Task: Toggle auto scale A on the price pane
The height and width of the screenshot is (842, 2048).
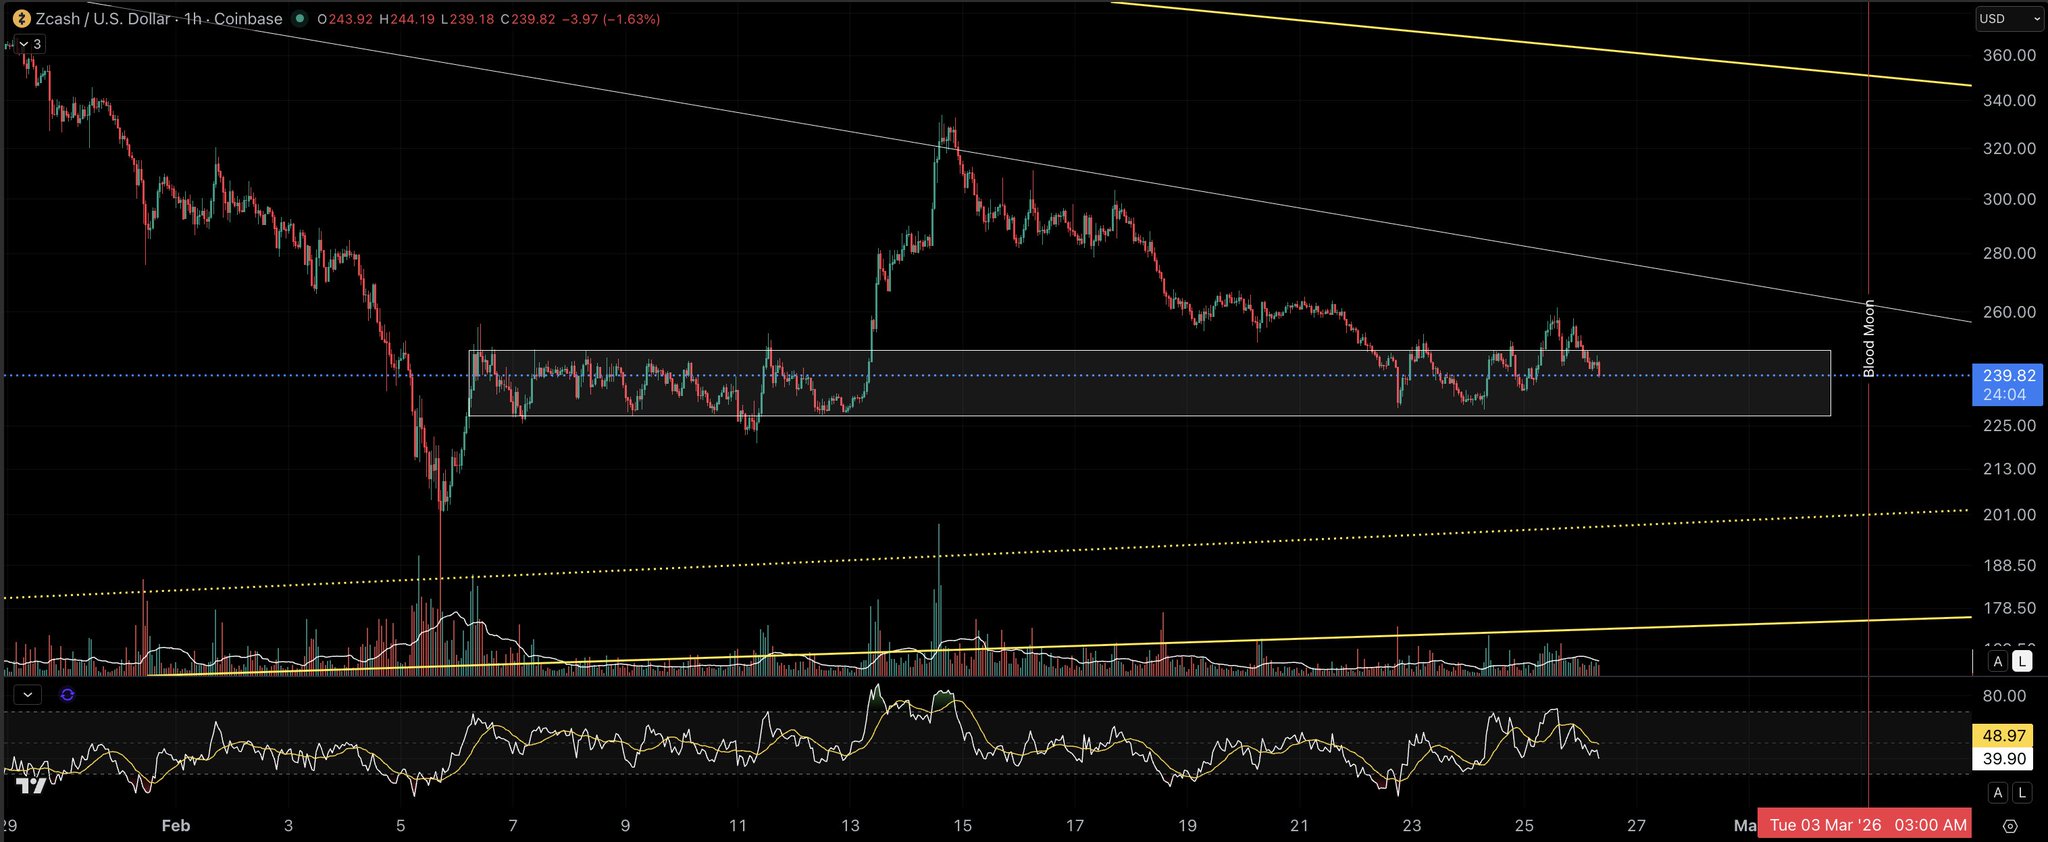Action: tap(1997, 661)
